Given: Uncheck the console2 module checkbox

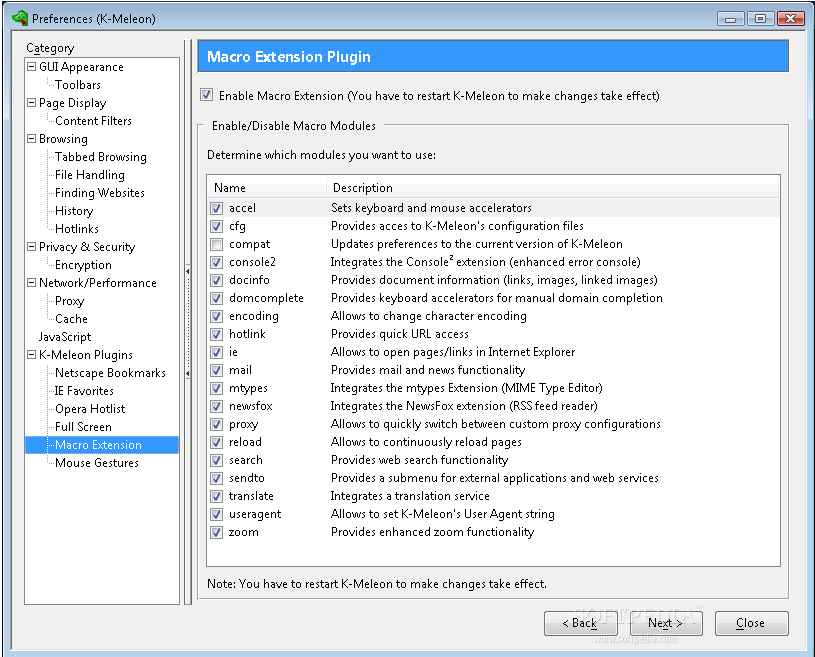Looking at the screenshot, I should (x=217, y=262).
